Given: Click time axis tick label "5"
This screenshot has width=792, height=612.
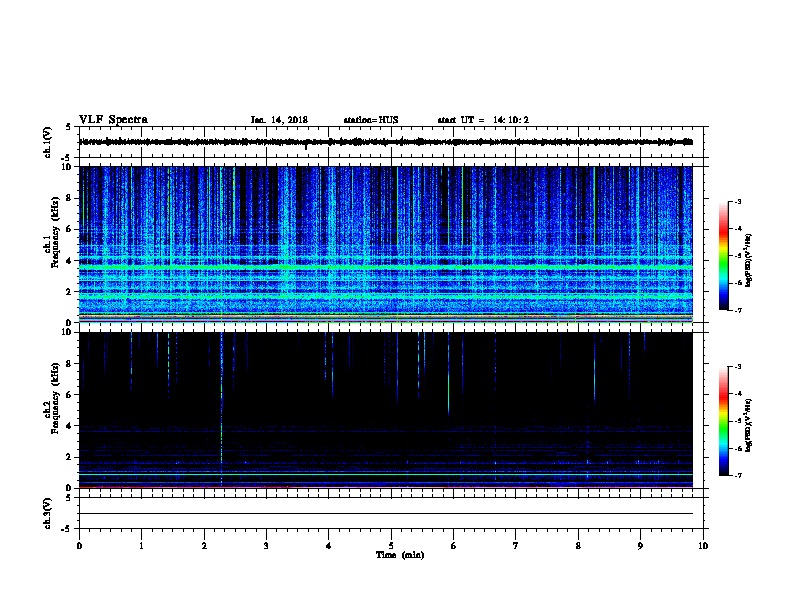Looking at the screenshot, I should coord(391,545).
